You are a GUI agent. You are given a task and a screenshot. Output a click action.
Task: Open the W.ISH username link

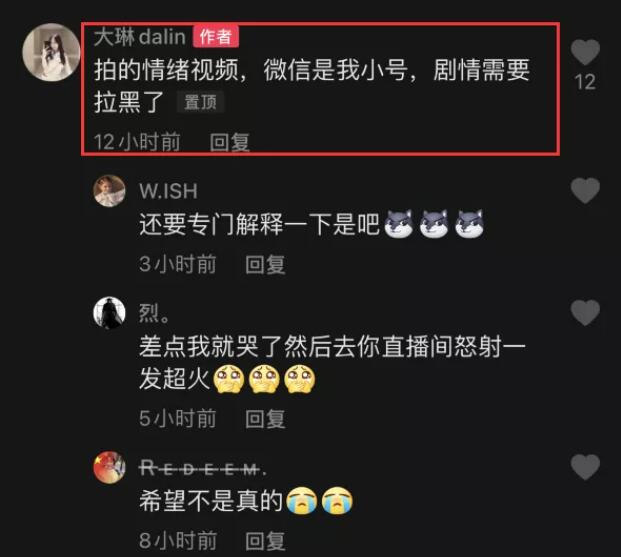tap(168, 191)
